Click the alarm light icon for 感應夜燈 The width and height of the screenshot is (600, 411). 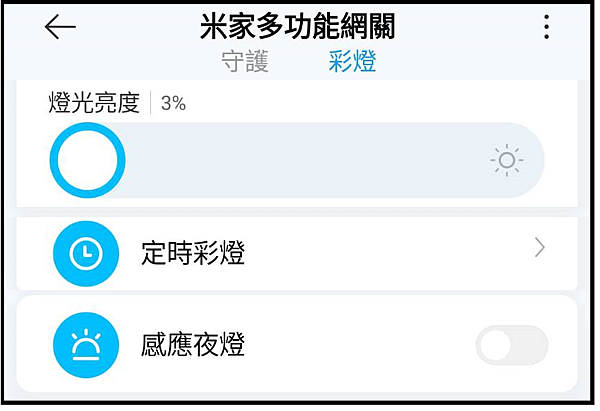coord(86,345)
